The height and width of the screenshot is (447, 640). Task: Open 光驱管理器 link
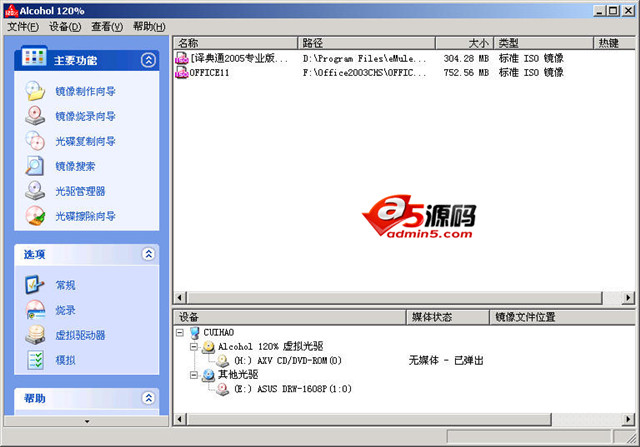click(x=80, y=191)
